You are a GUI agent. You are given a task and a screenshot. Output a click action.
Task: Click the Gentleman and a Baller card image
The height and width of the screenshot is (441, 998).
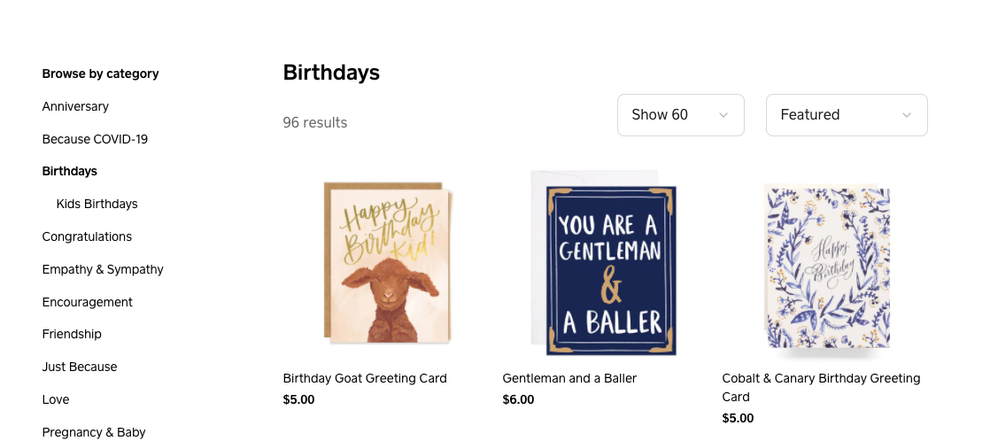coord(607,264)
